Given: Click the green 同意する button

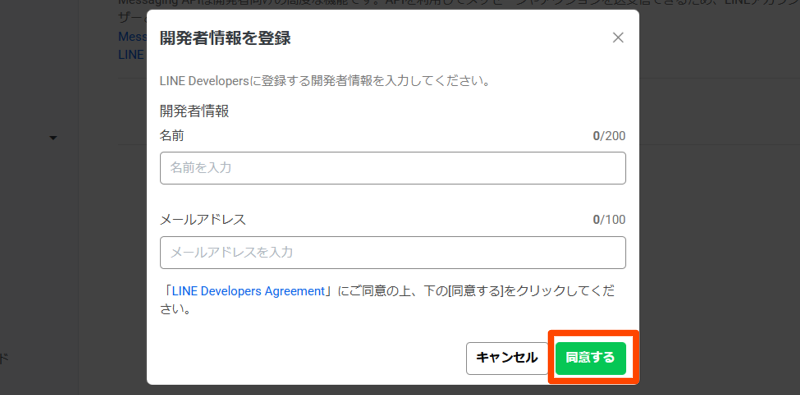Looking at the screenshot, I should pos(590,358).
